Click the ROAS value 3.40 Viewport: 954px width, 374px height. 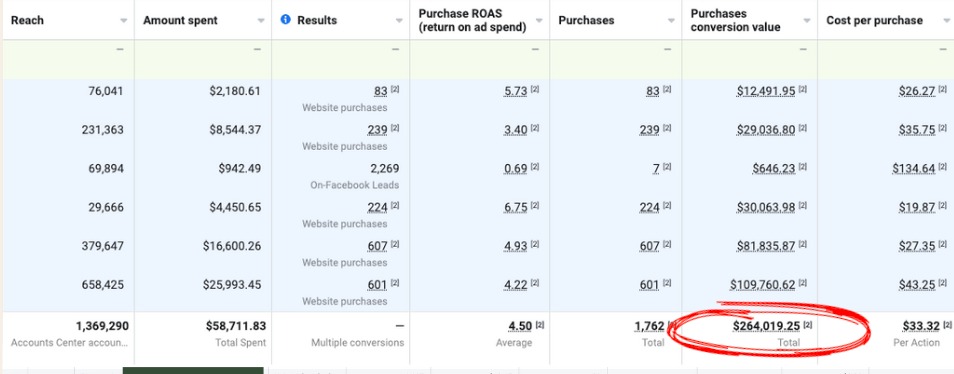[516, 130]
